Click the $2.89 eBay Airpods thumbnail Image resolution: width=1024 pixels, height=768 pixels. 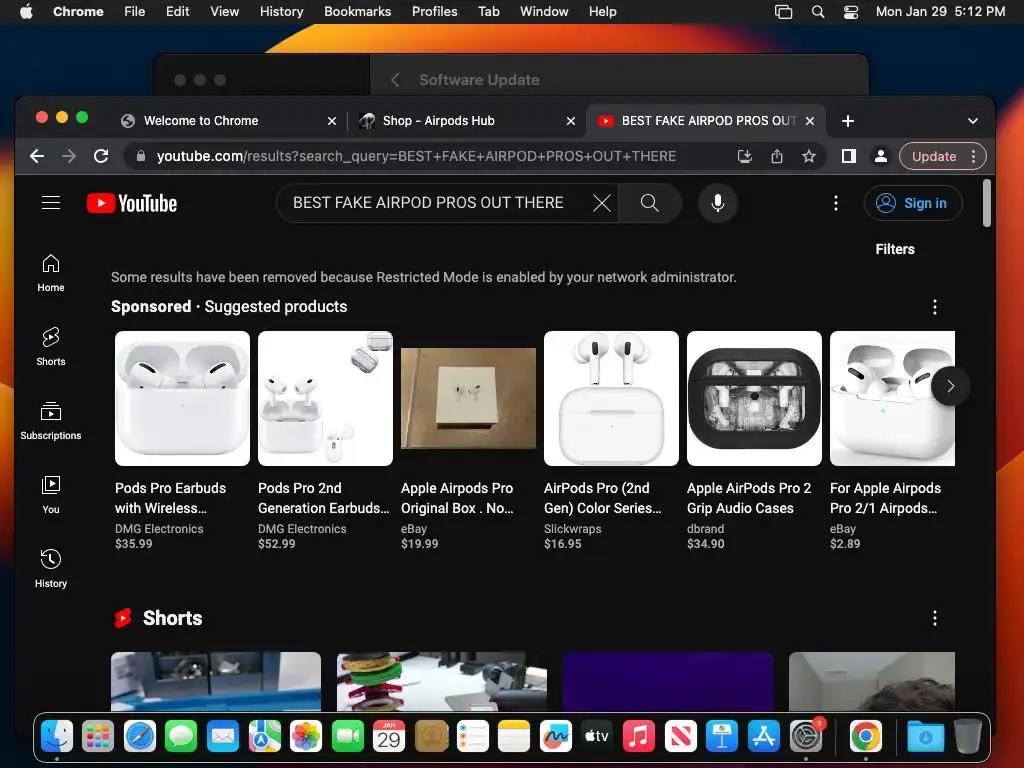[892, 398]
